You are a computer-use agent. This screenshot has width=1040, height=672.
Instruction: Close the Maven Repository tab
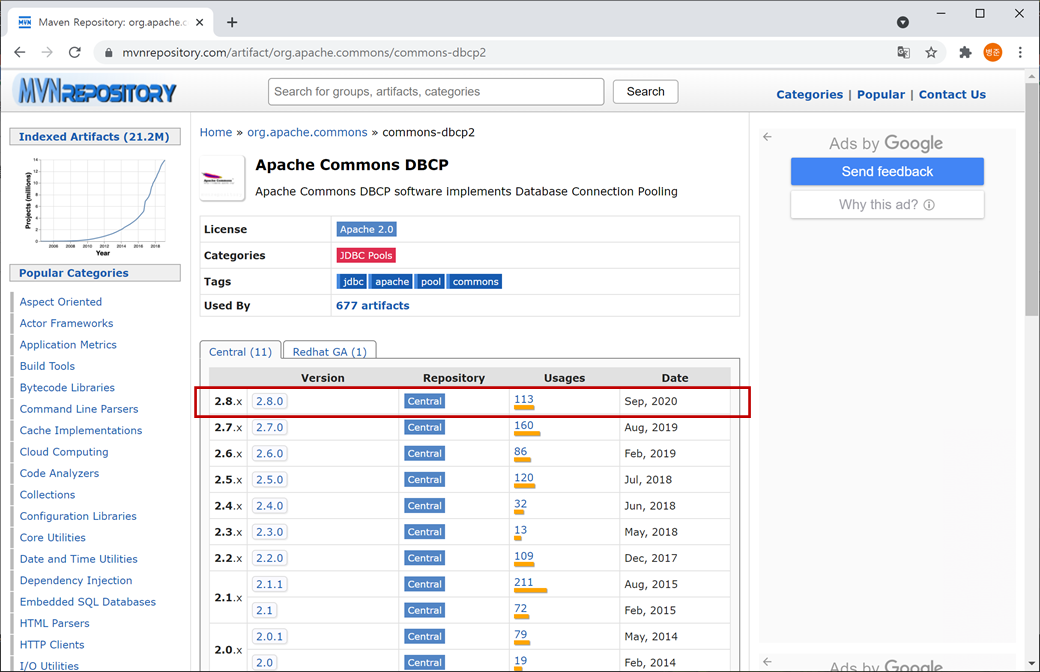(x=200, y=23)
